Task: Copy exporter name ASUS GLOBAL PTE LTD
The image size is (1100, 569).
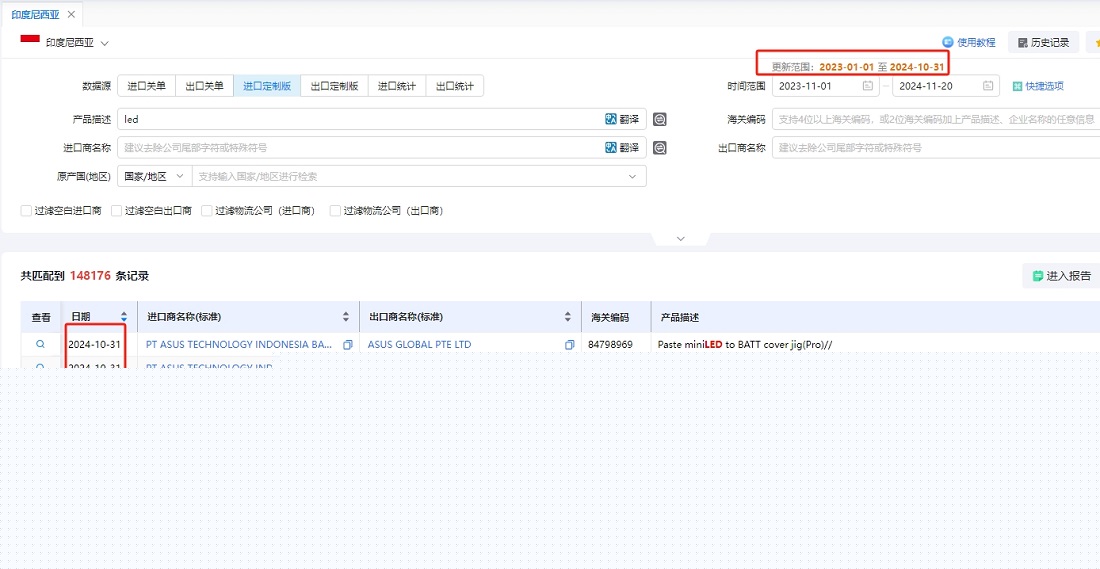Action: click(x=569, y=345)
